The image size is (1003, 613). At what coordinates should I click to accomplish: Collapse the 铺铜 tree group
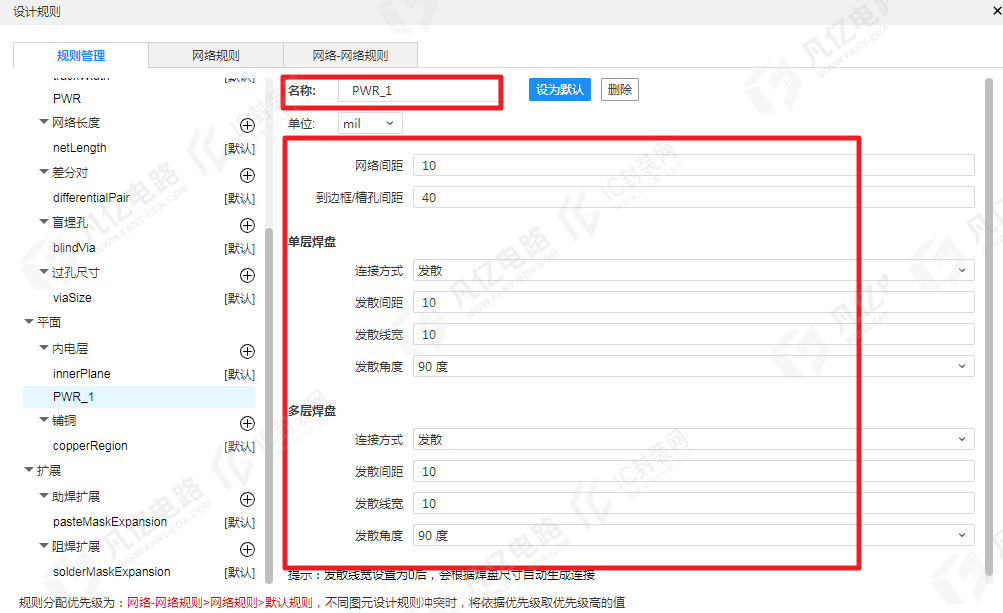[43, 420]
